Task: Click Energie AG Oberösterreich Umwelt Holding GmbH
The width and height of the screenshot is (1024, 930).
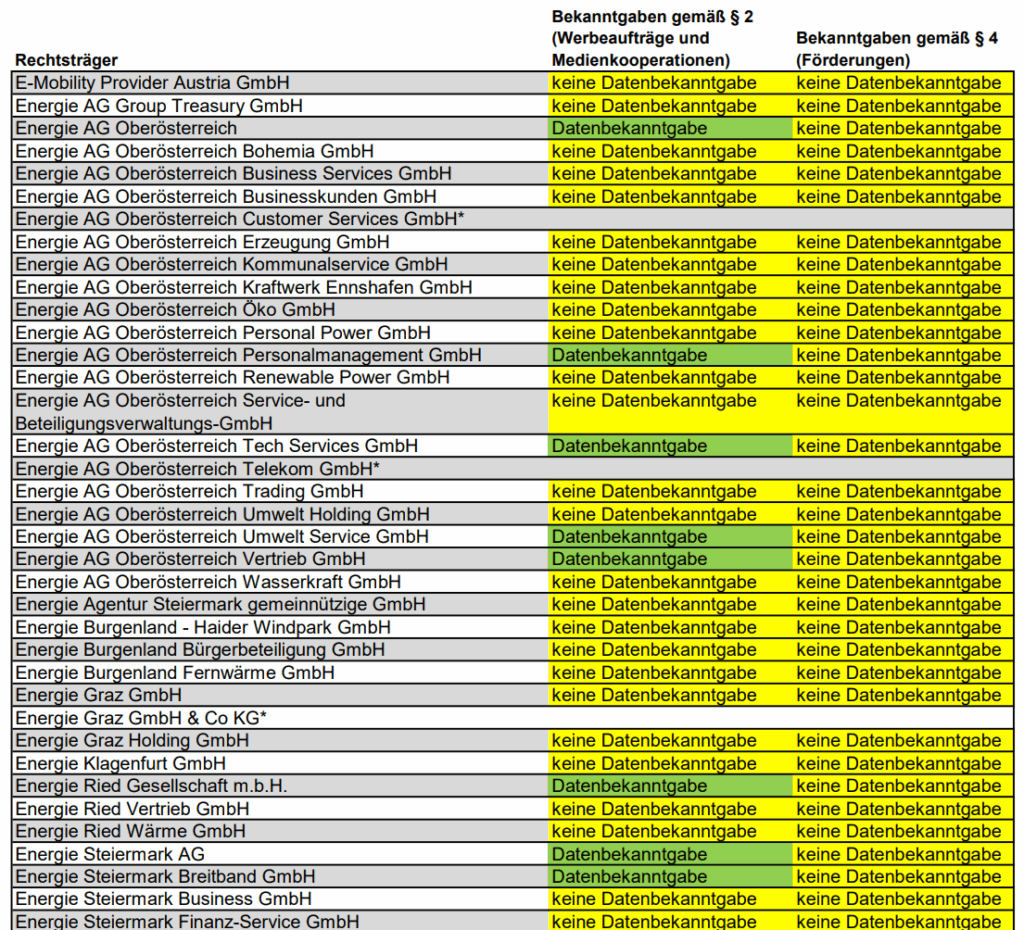Action: (223, 514)
